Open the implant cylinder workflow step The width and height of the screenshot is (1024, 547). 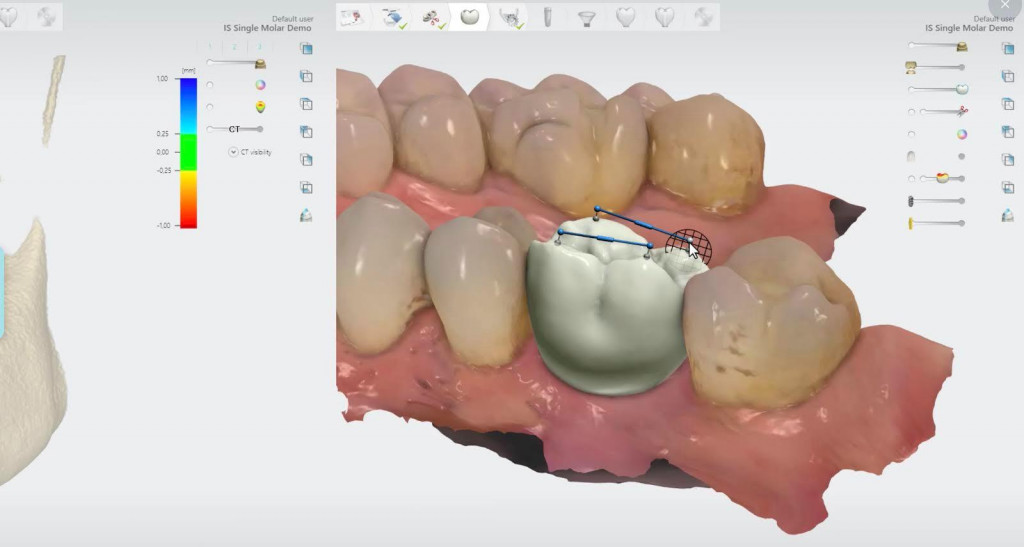click(547, 17)
